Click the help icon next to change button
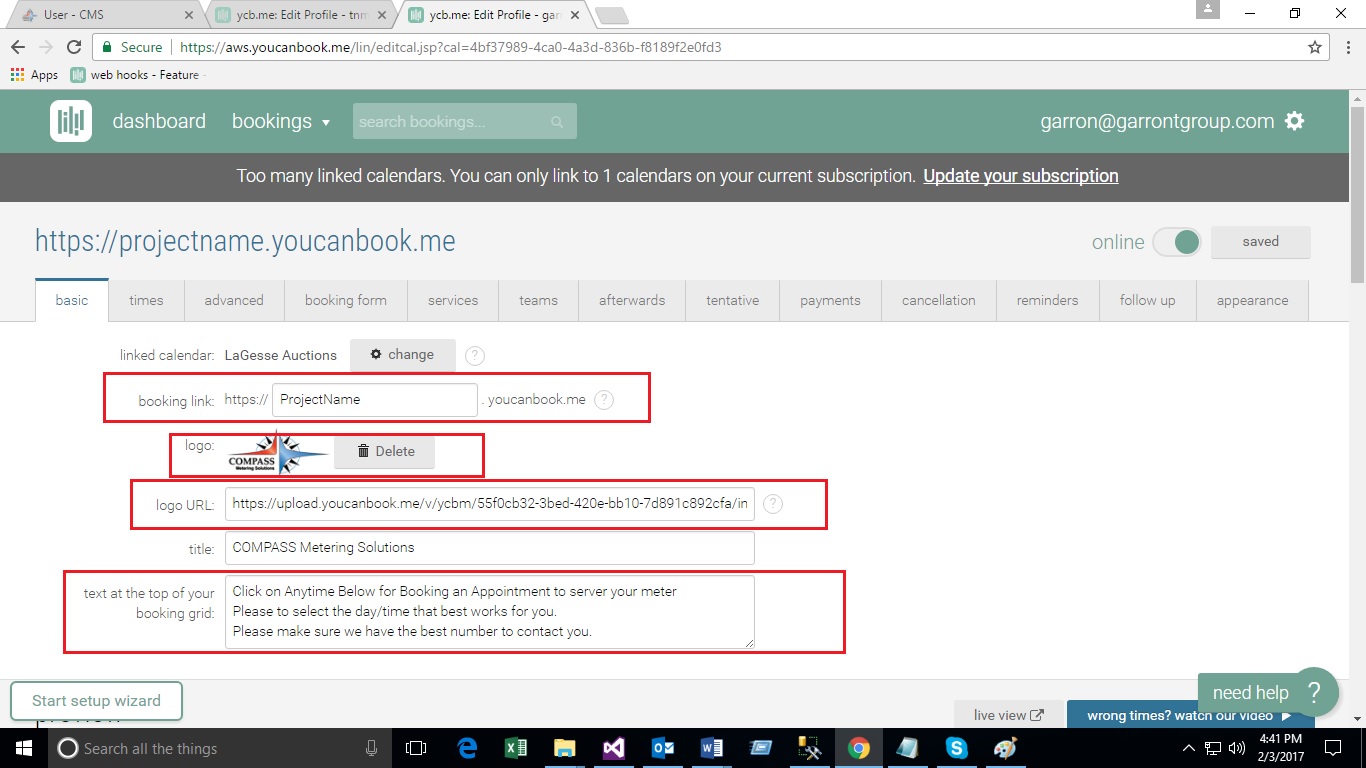1366x768 pixels. [475, 355]
